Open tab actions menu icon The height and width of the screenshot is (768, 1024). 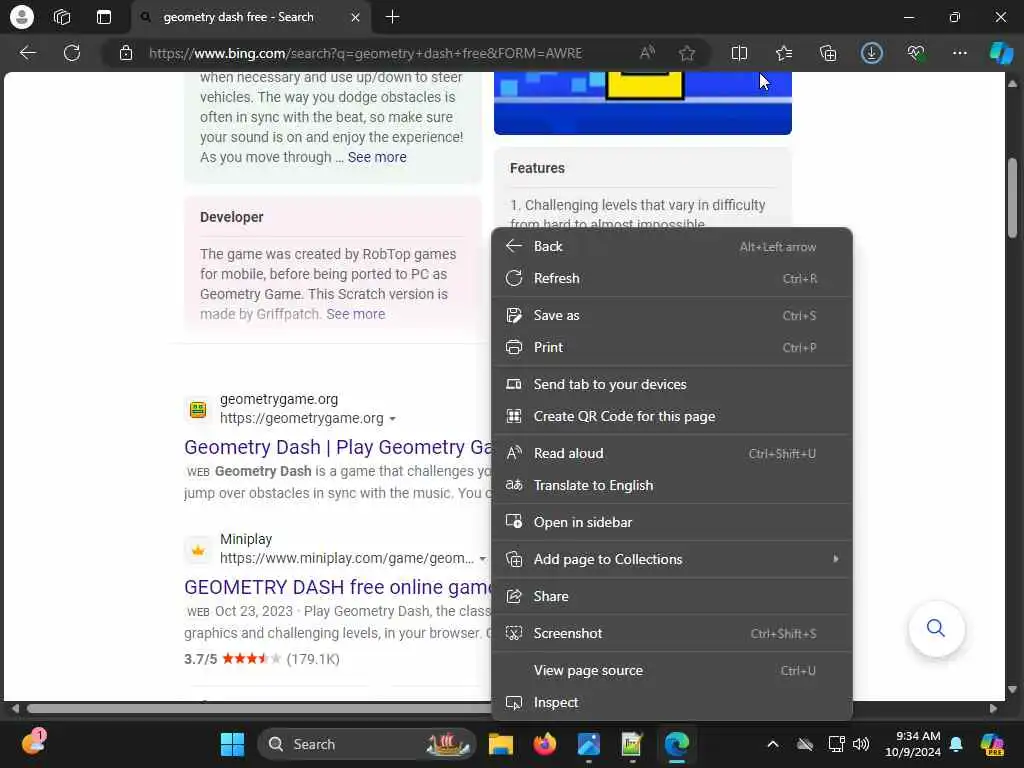coord(104,17)
